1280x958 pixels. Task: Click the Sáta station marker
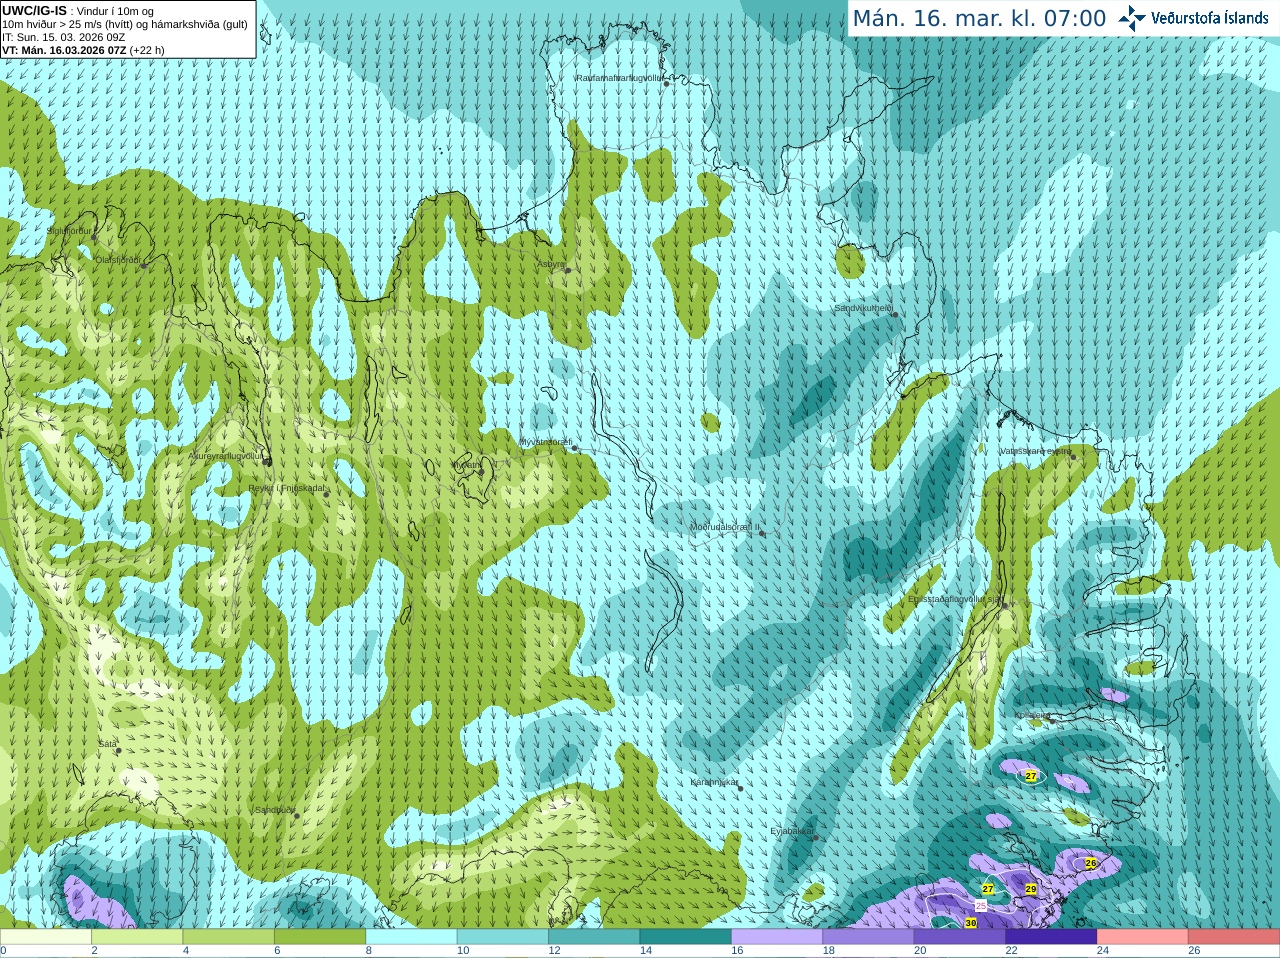point(118,750)
